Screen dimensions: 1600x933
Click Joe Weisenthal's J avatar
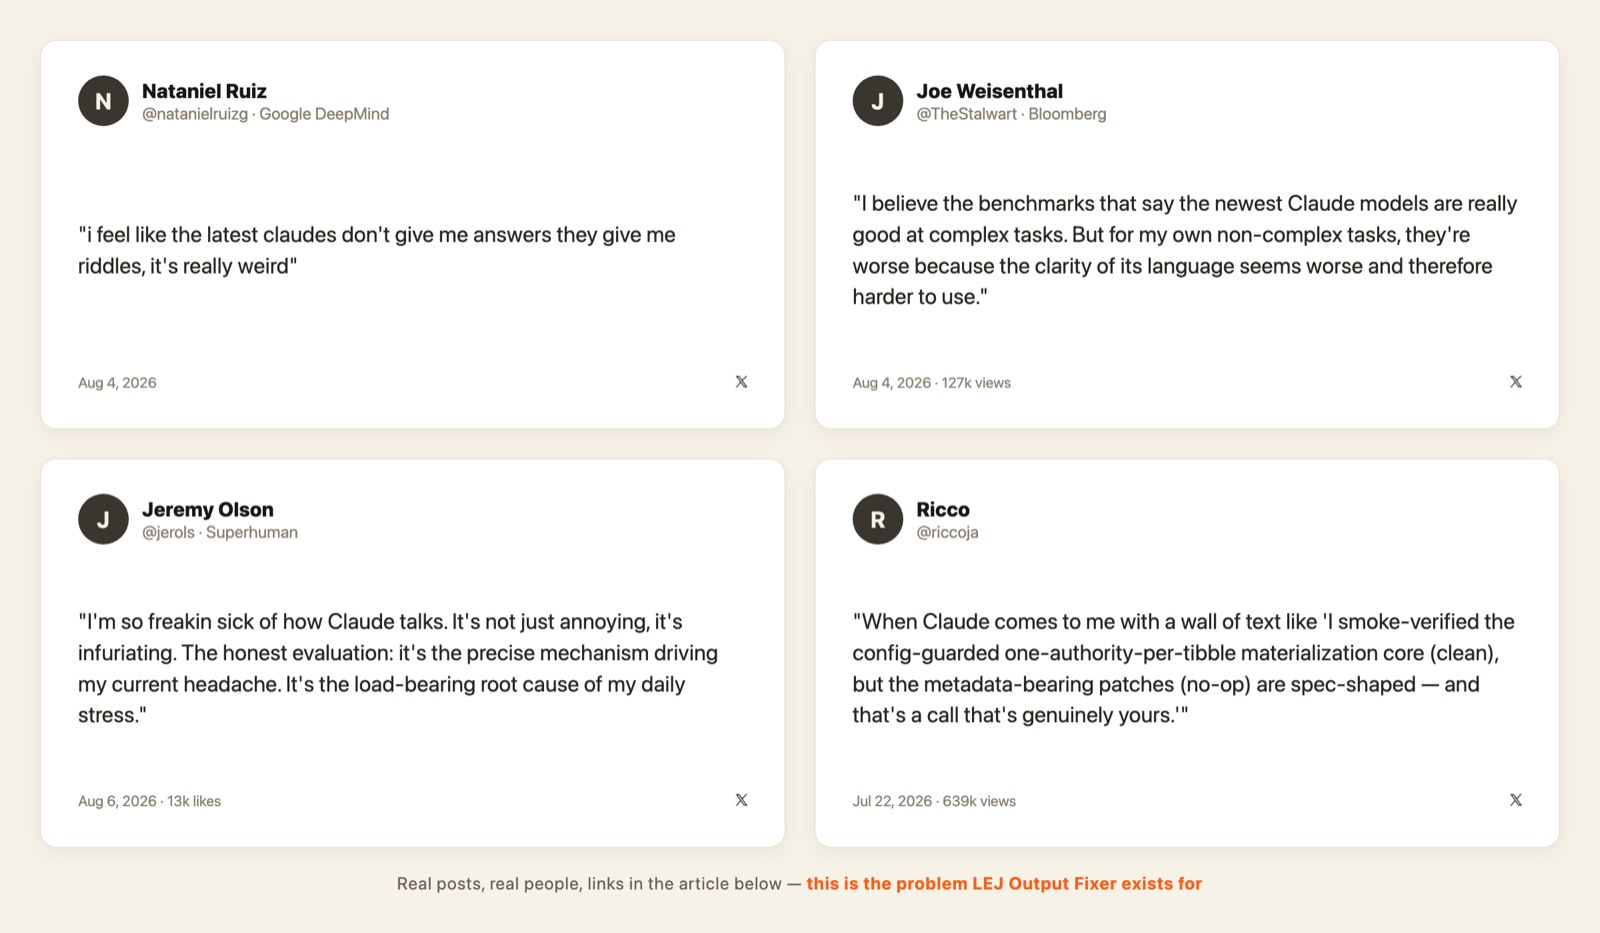click(x=878, y=101)
